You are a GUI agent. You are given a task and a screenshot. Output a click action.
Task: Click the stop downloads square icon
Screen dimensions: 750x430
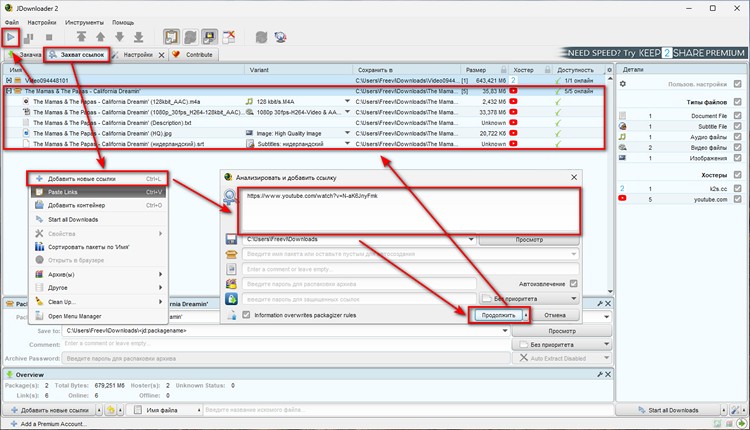[x=49, y=37]
